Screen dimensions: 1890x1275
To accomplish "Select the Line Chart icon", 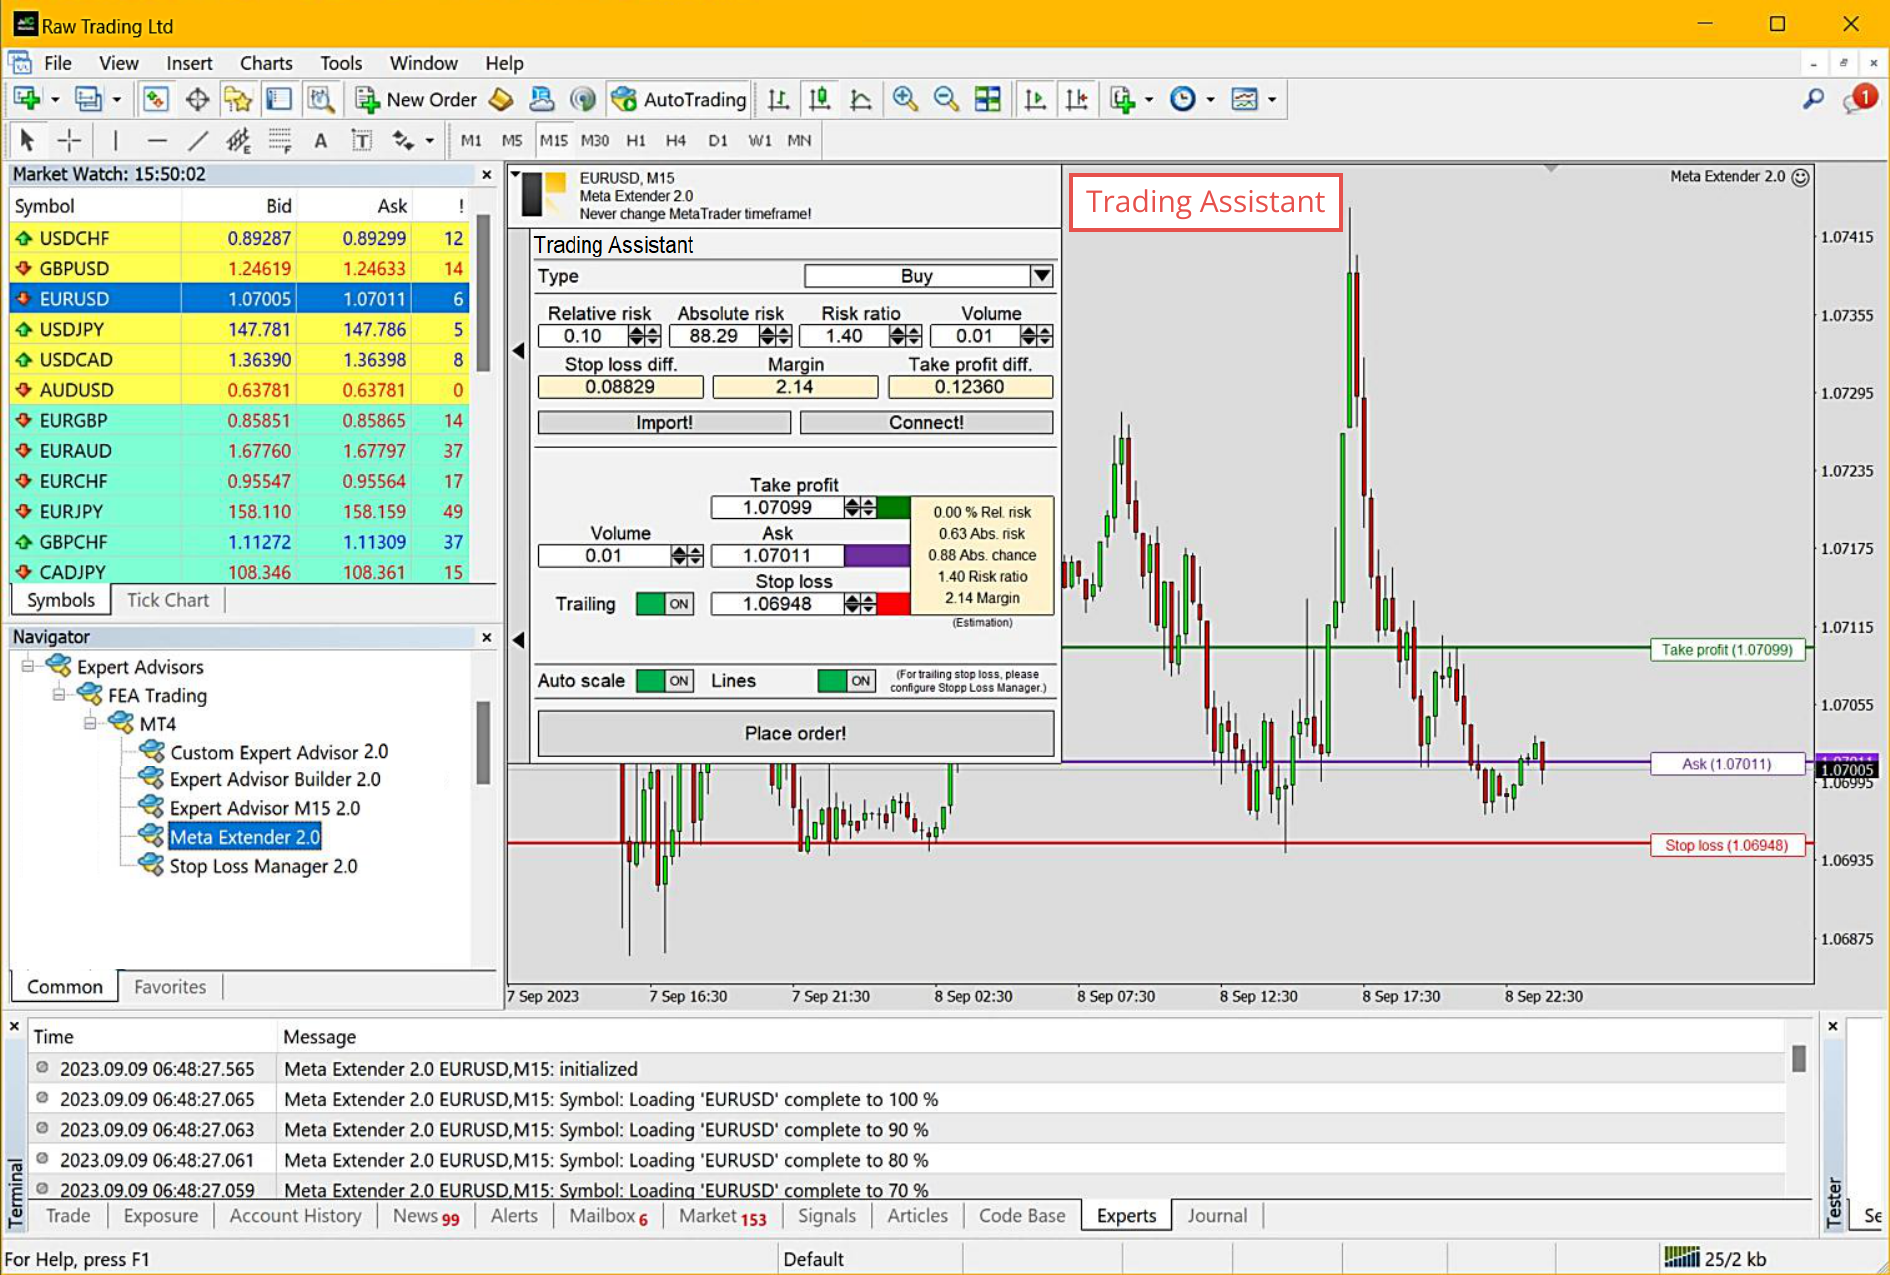I will pyautogui.click(x=860, y=99).
